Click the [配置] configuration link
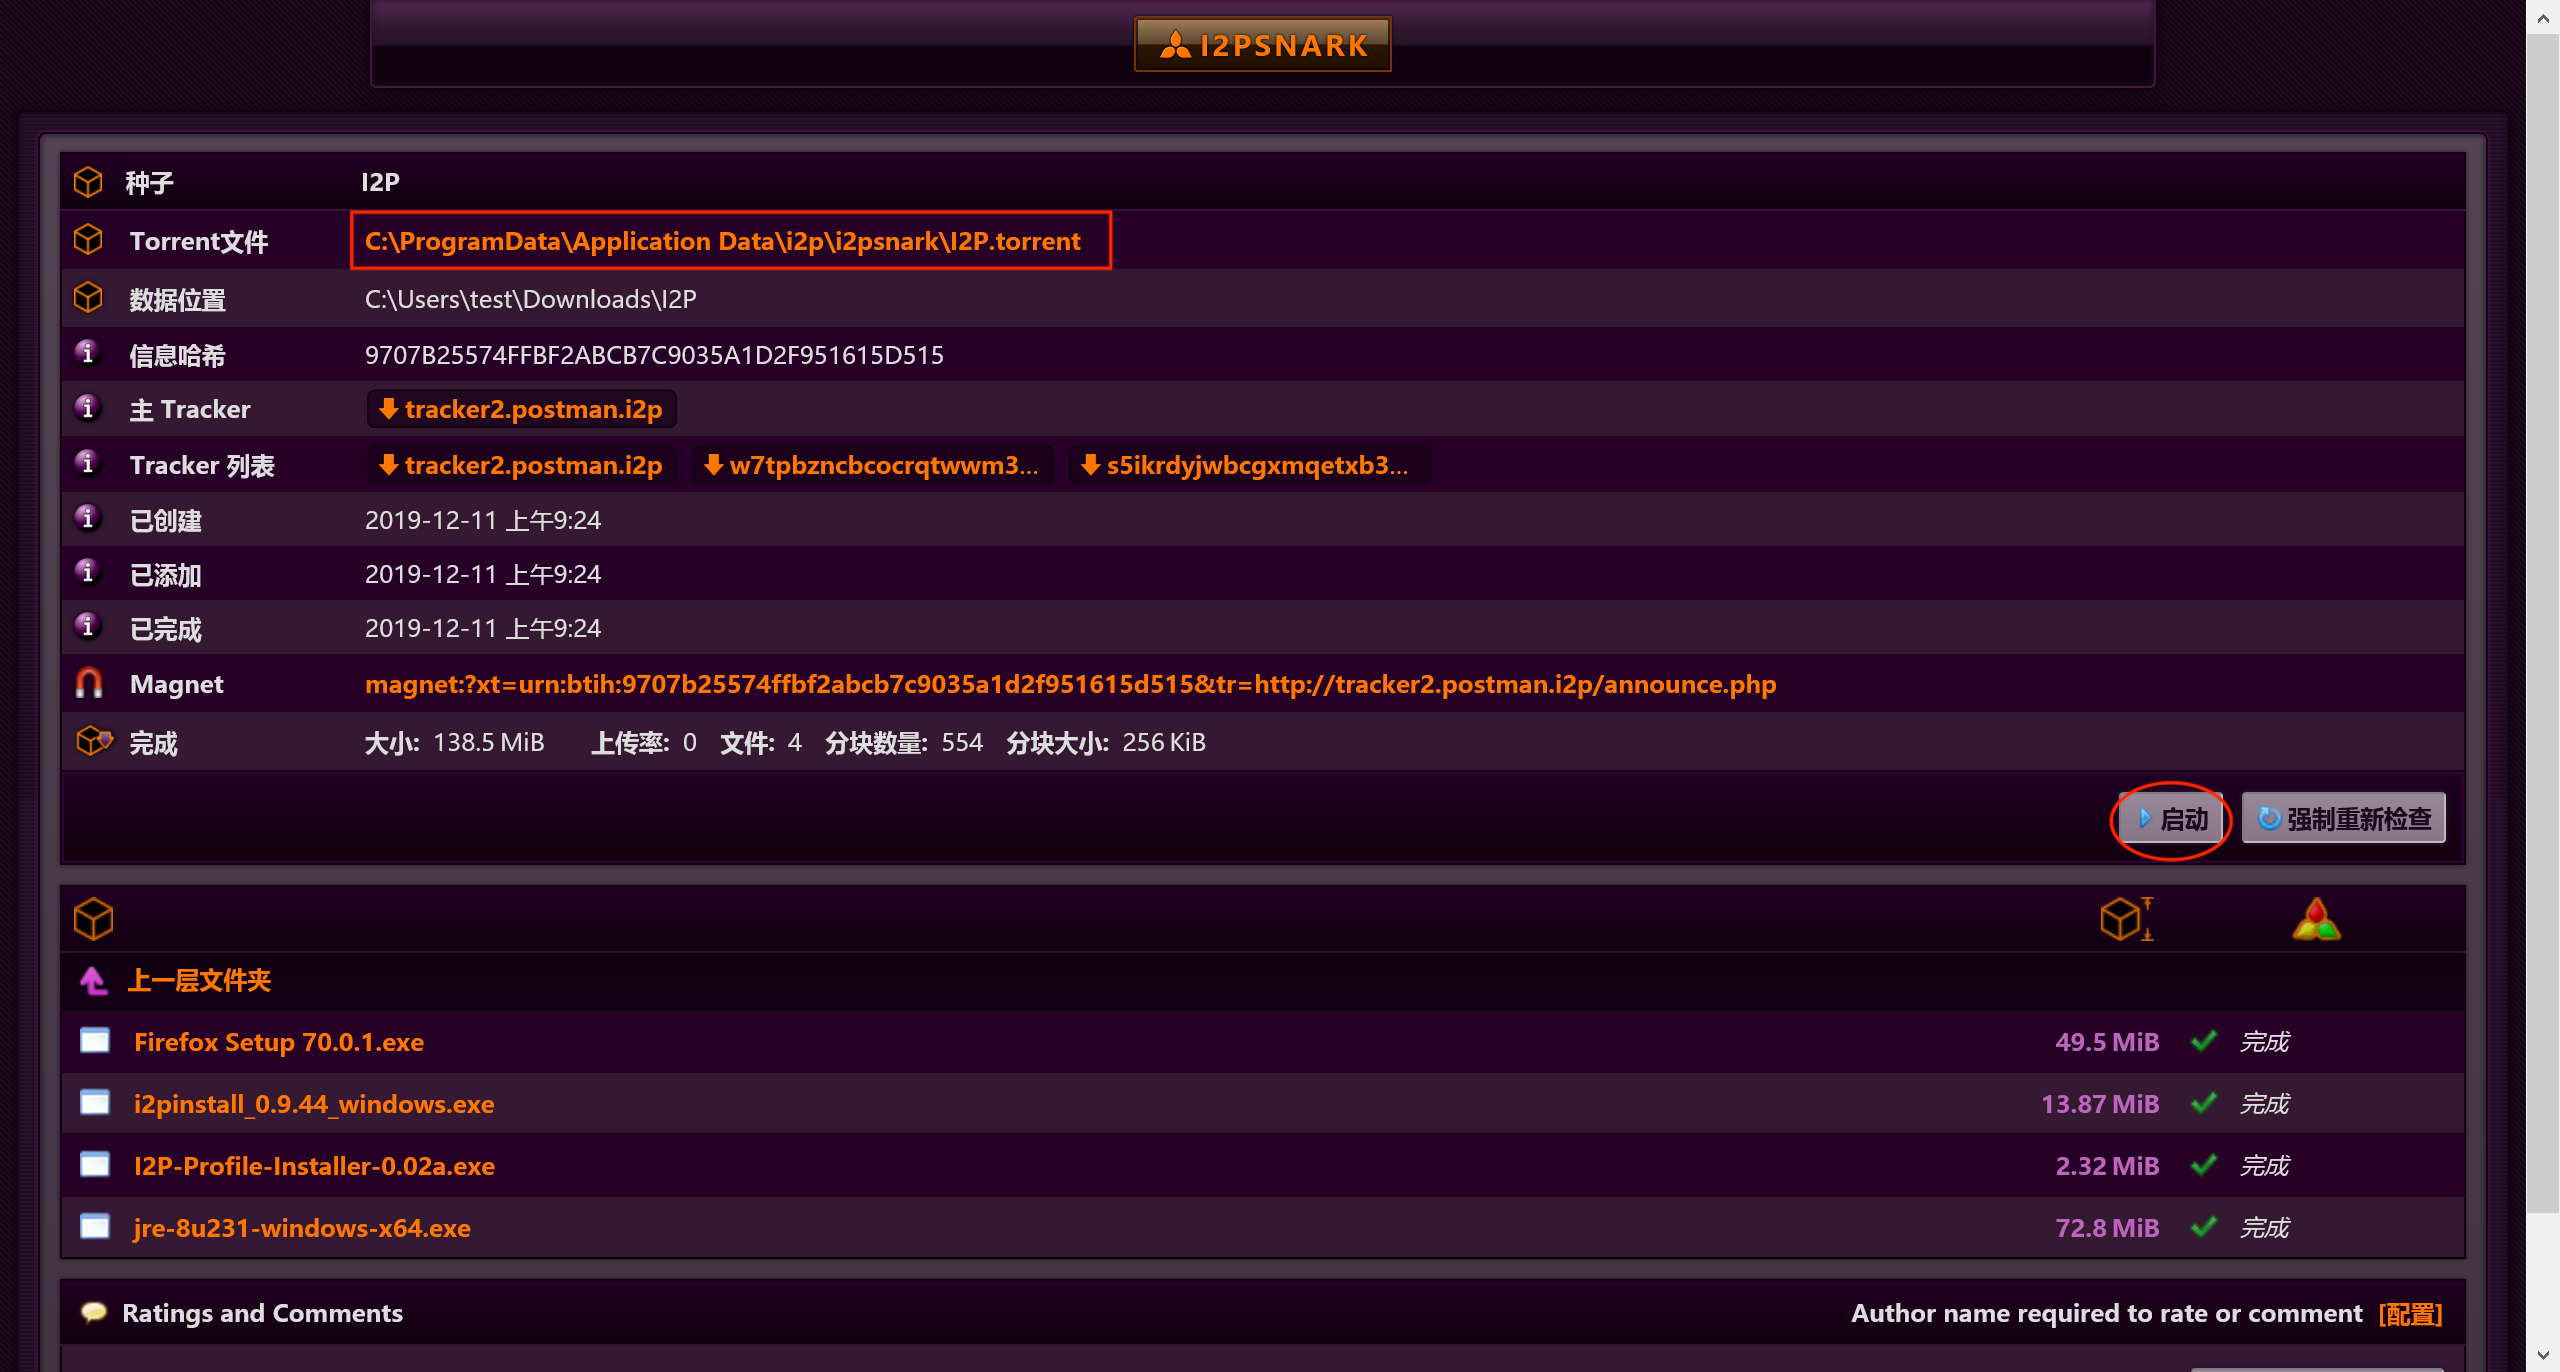This screenshot has height=1372, width=2560. pyautogui.click(x=2410, y=1314)
